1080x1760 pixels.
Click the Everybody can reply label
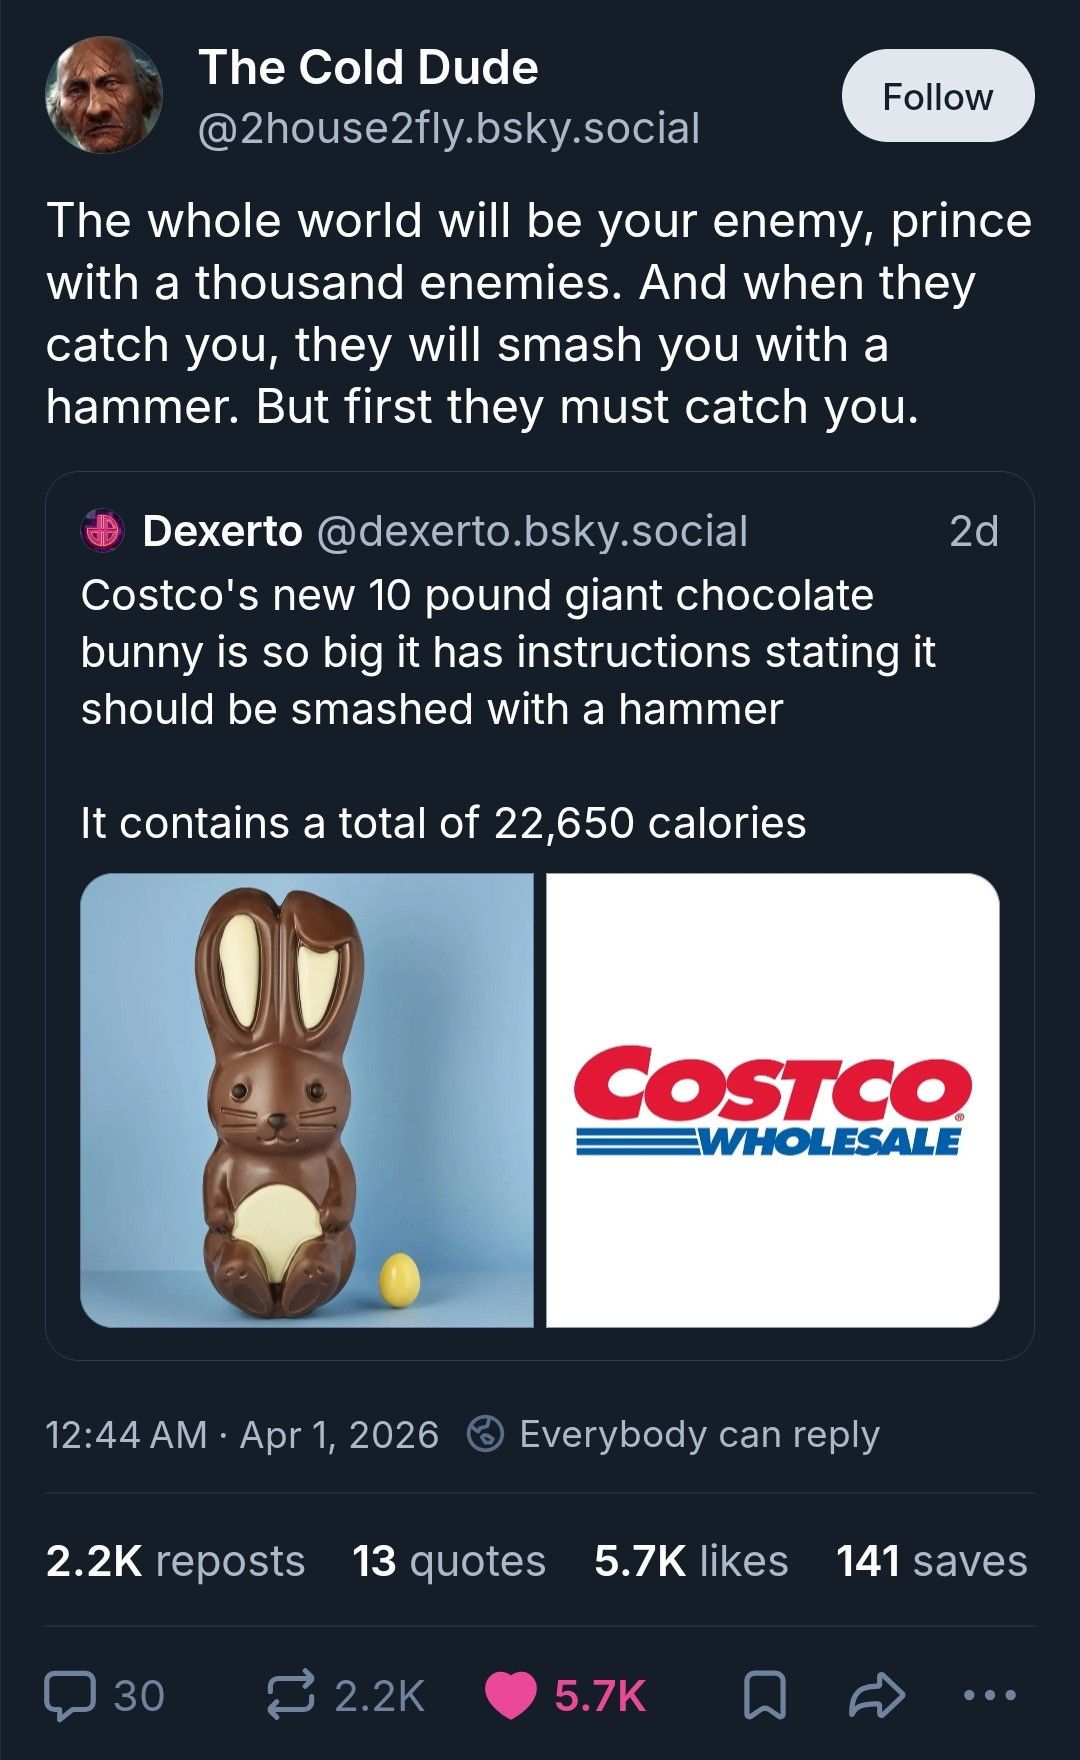pos(699,1435)
